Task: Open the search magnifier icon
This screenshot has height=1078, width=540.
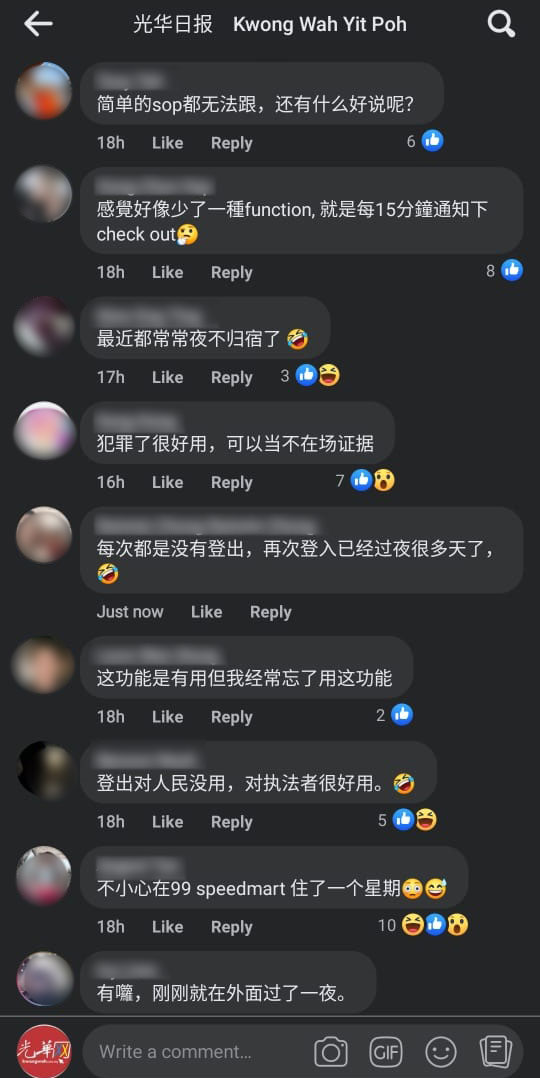Action: pos(501,25)
